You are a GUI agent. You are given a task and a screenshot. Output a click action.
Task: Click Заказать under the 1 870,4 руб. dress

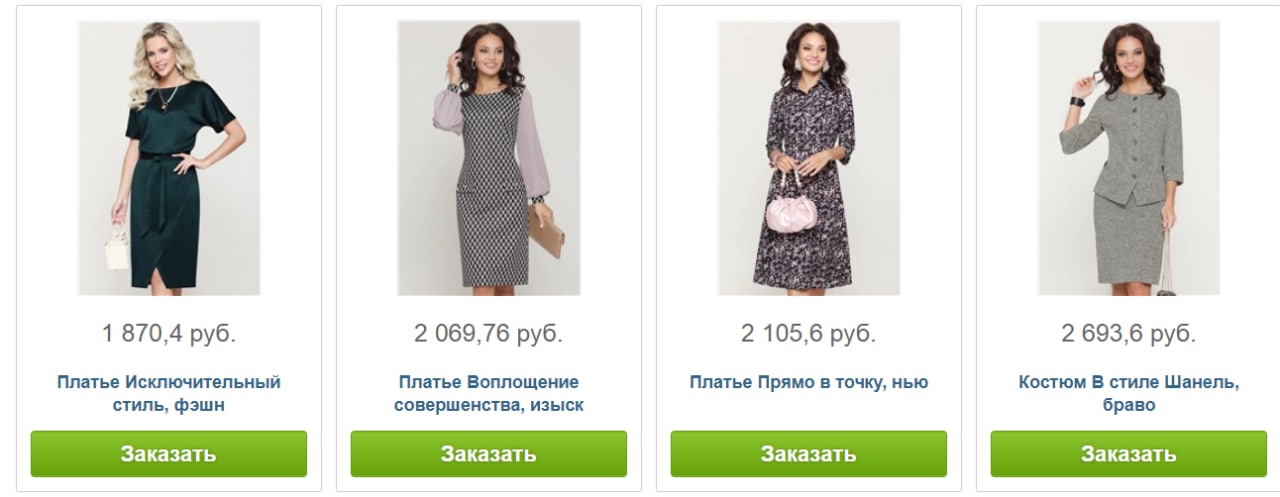[169, 454]
